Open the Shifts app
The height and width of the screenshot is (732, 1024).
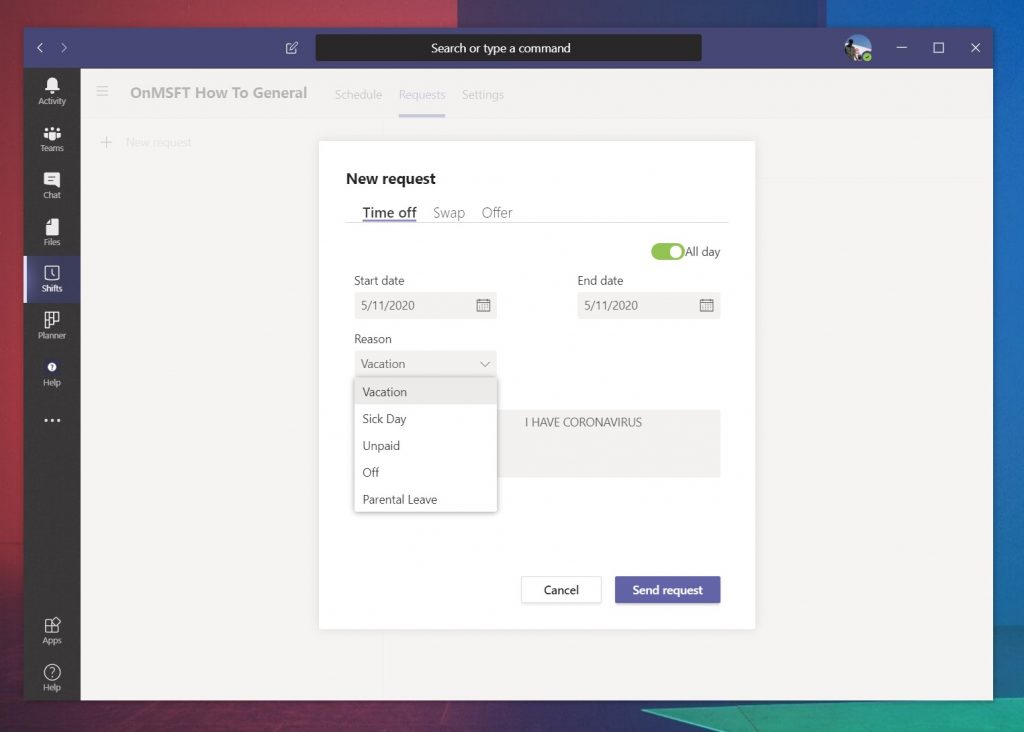[52, 279]
